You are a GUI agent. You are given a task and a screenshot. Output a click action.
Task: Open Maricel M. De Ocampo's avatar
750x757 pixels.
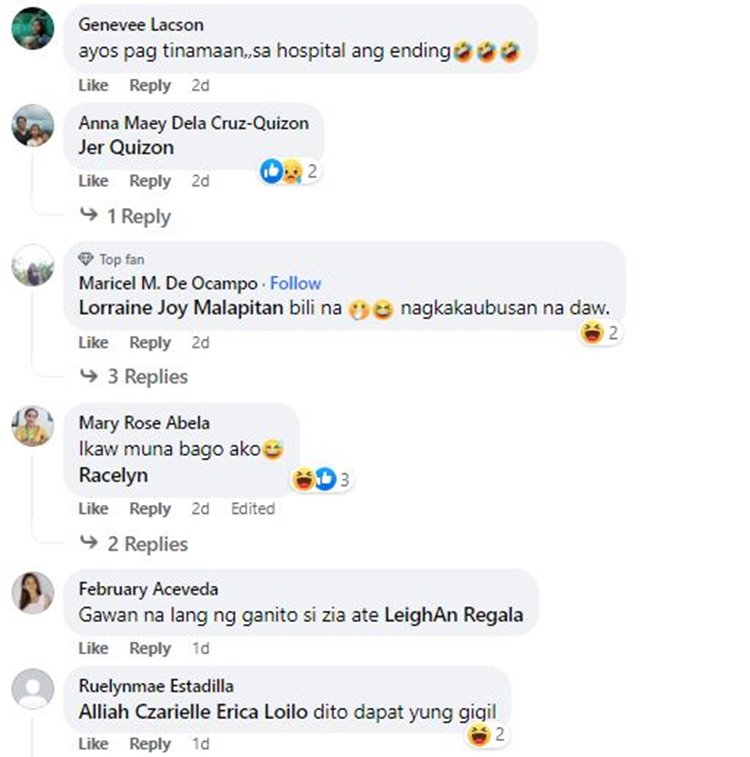point(33,266)
